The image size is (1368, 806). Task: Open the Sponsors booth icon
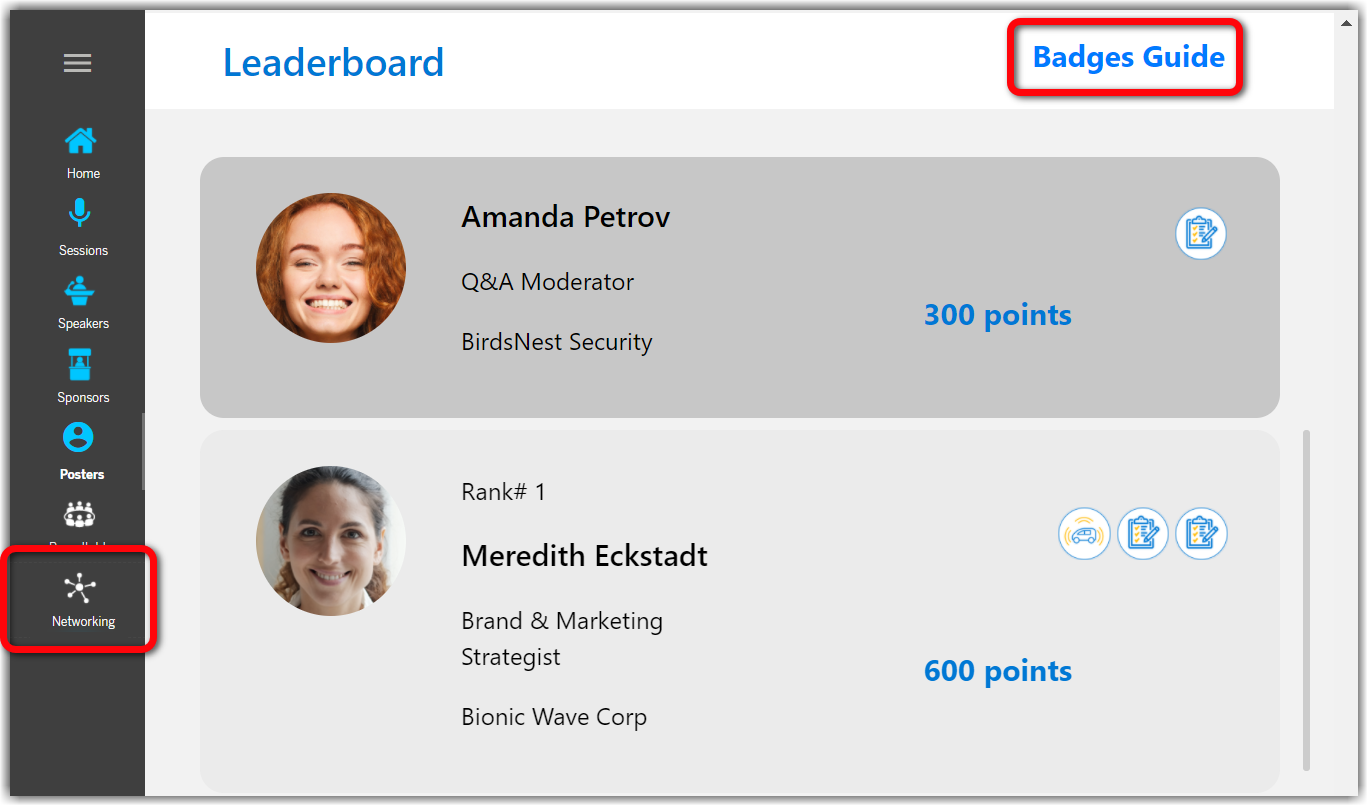(x=80, y=364)
